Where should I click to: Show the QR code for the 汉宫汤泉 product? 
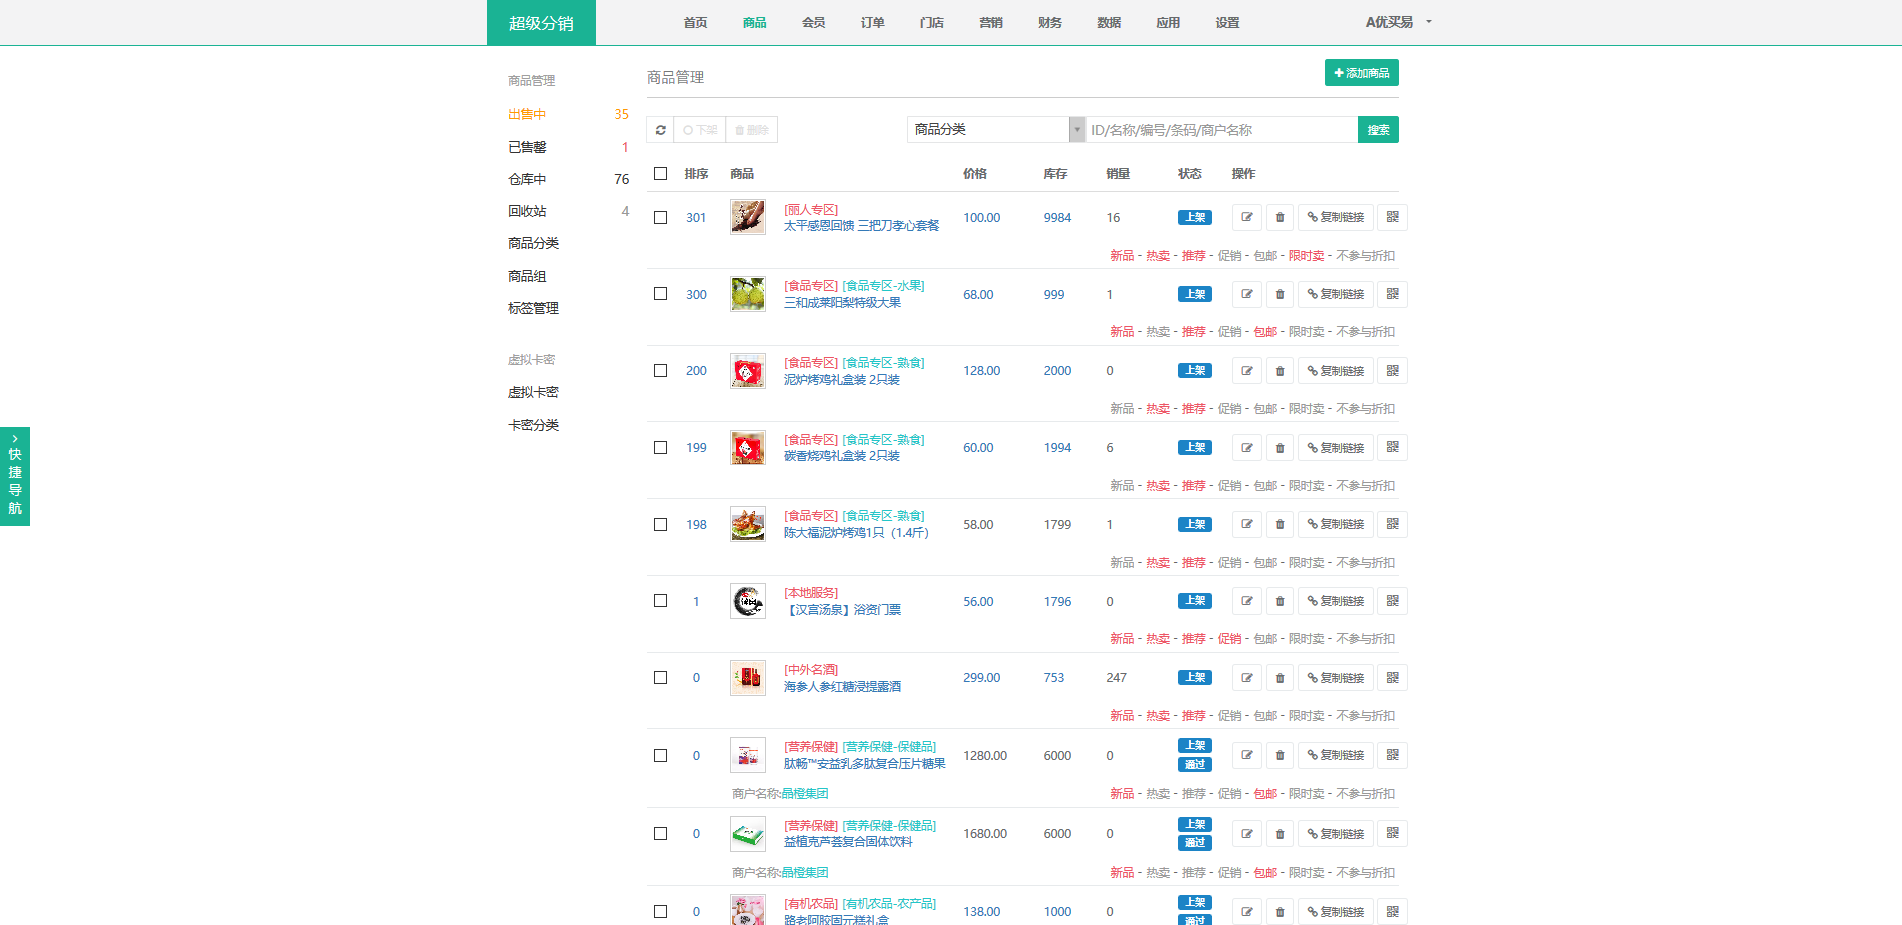1392,601
